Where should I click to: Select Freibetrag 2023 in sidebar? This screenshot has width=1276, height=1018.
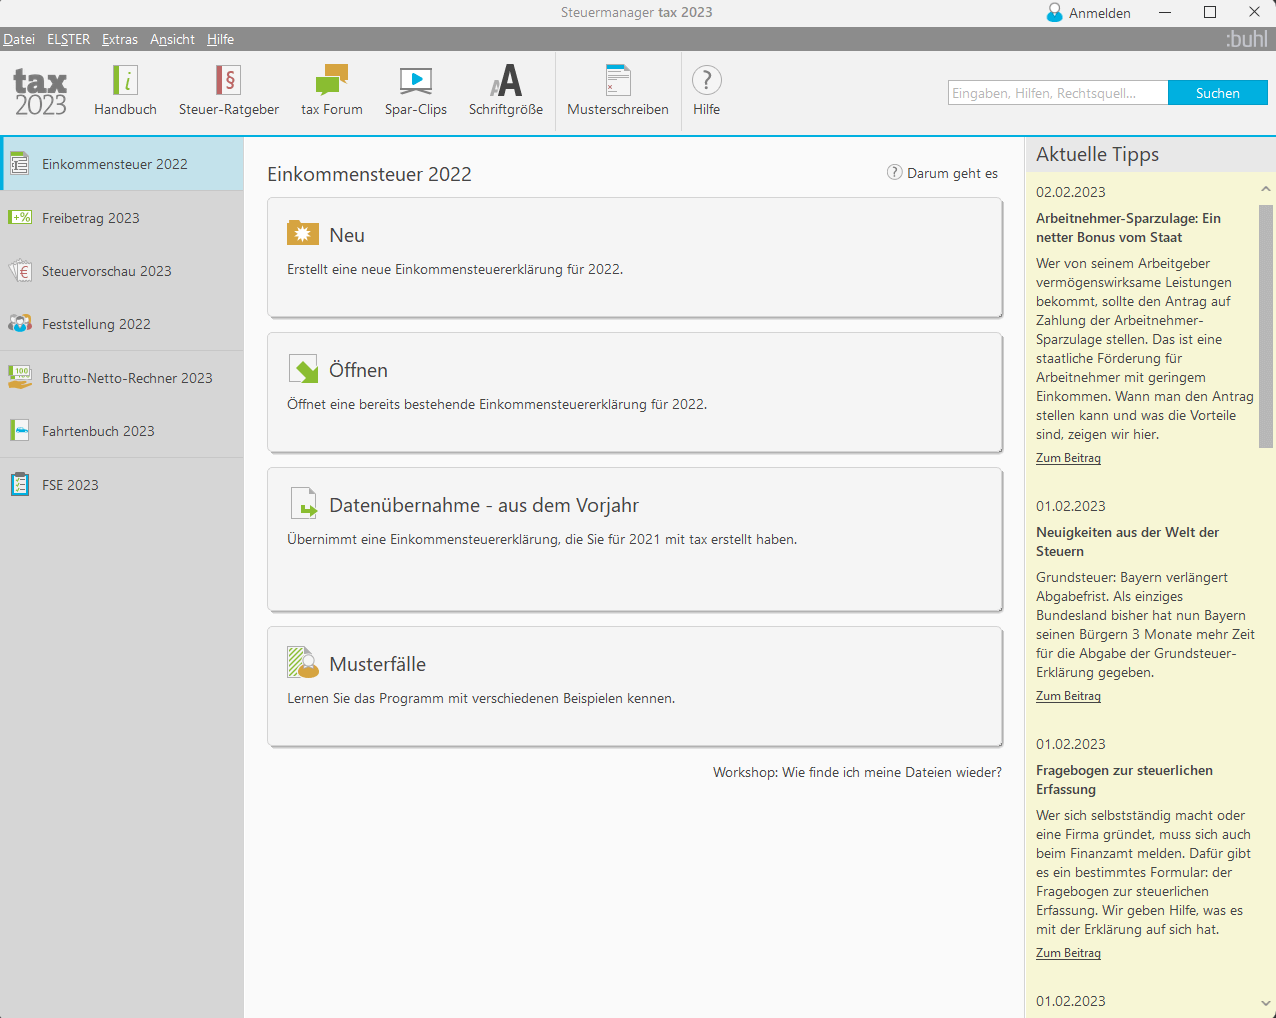click(91, 218)
